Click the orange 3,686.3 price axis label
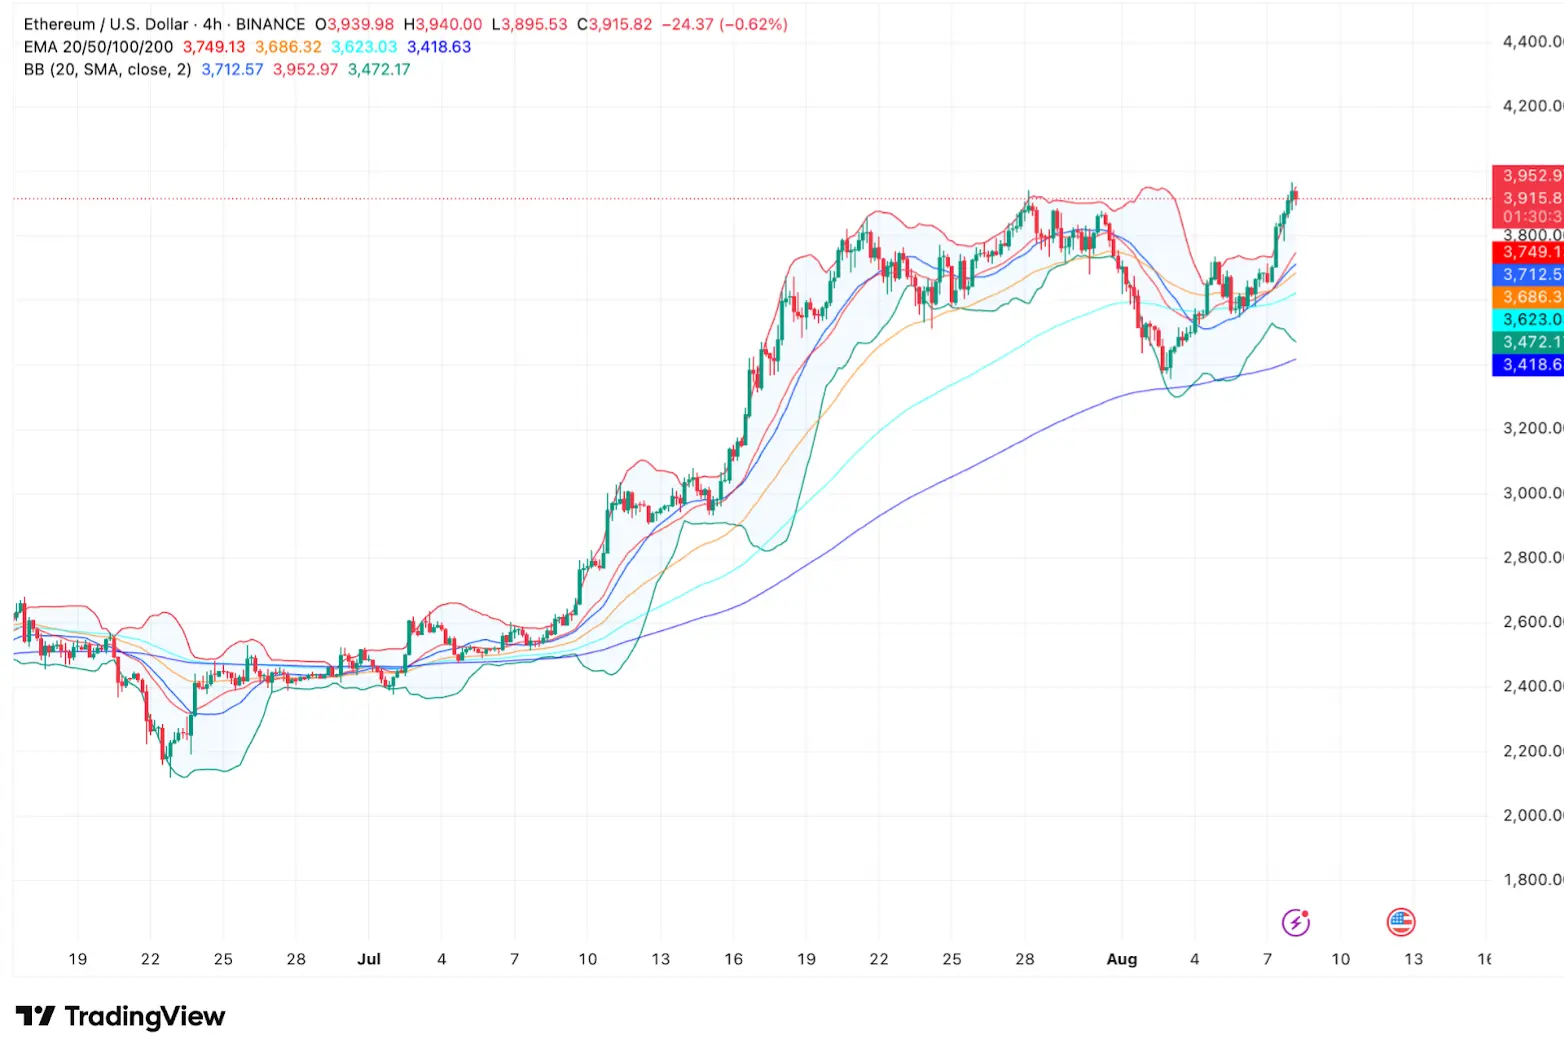The height and width of the screenshot is (1055, 1564). 1528,297
